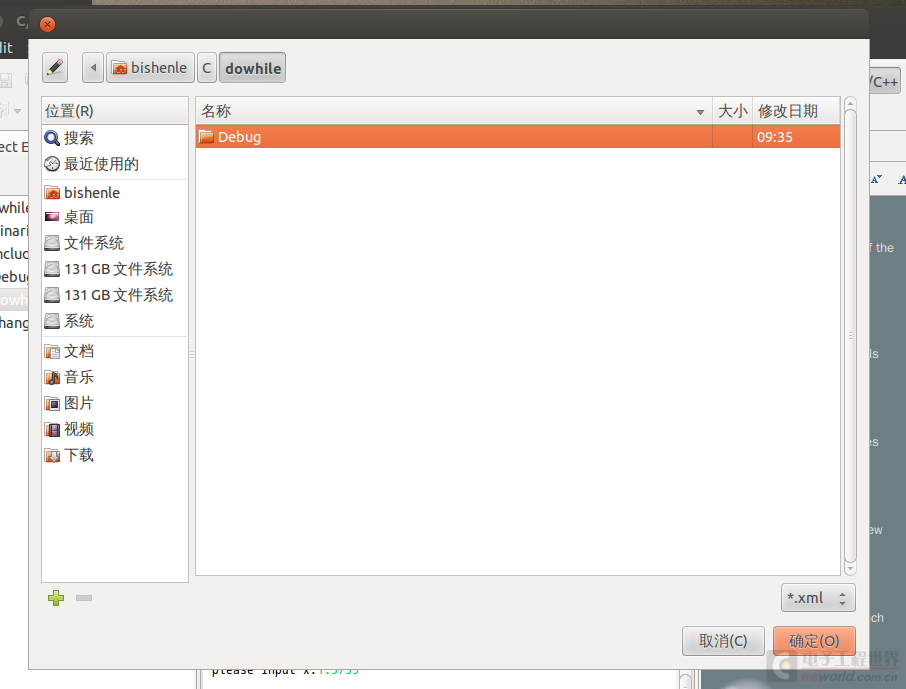Open File System (文件系统) location

[115, 243]
